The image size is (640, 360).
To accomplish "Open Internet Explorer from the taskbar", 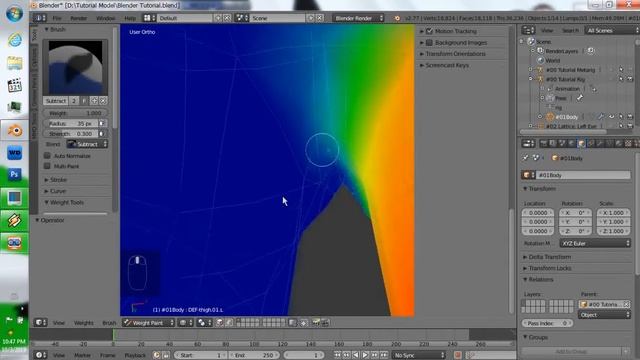I will click(14, 40).
